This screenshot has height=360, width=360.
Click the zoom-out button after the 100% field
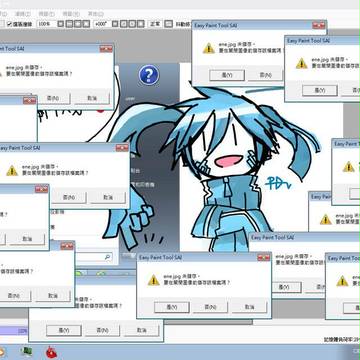click(x=69, y=24)
